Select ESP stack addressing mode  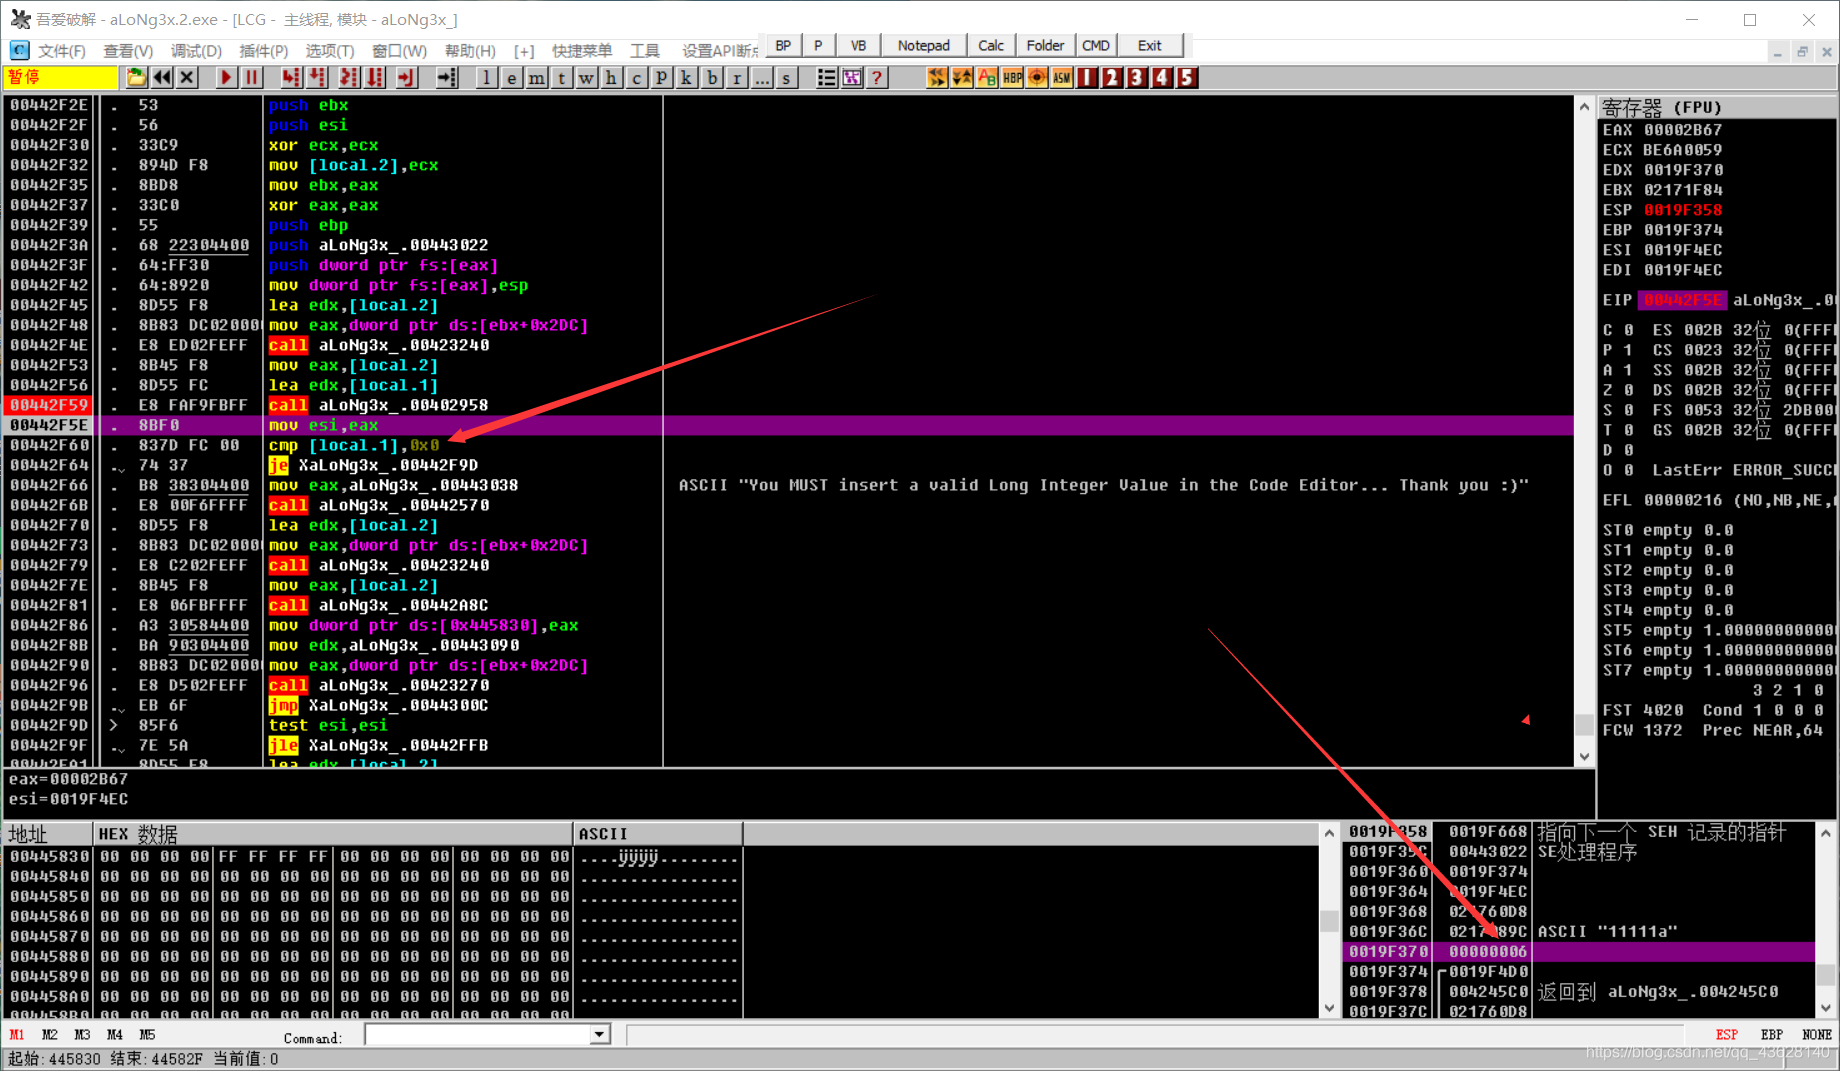click(1727, 1035)
